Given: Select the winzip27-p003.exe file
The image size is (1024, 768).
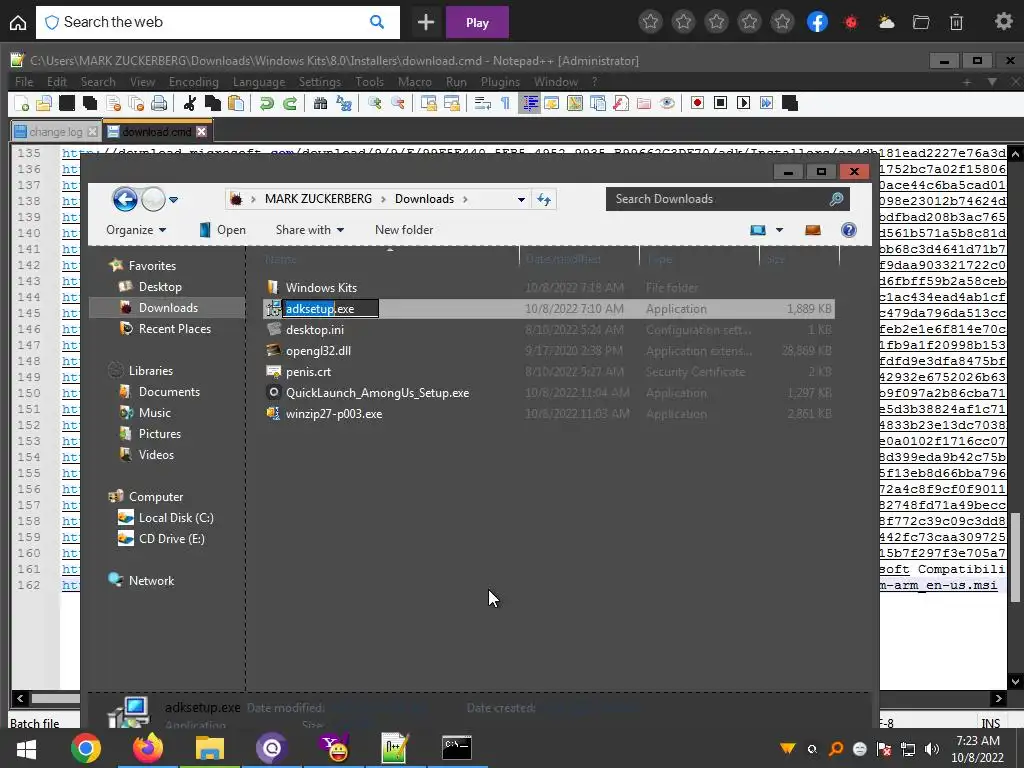Looking at the screenshot, I should [x=334, y=414].
